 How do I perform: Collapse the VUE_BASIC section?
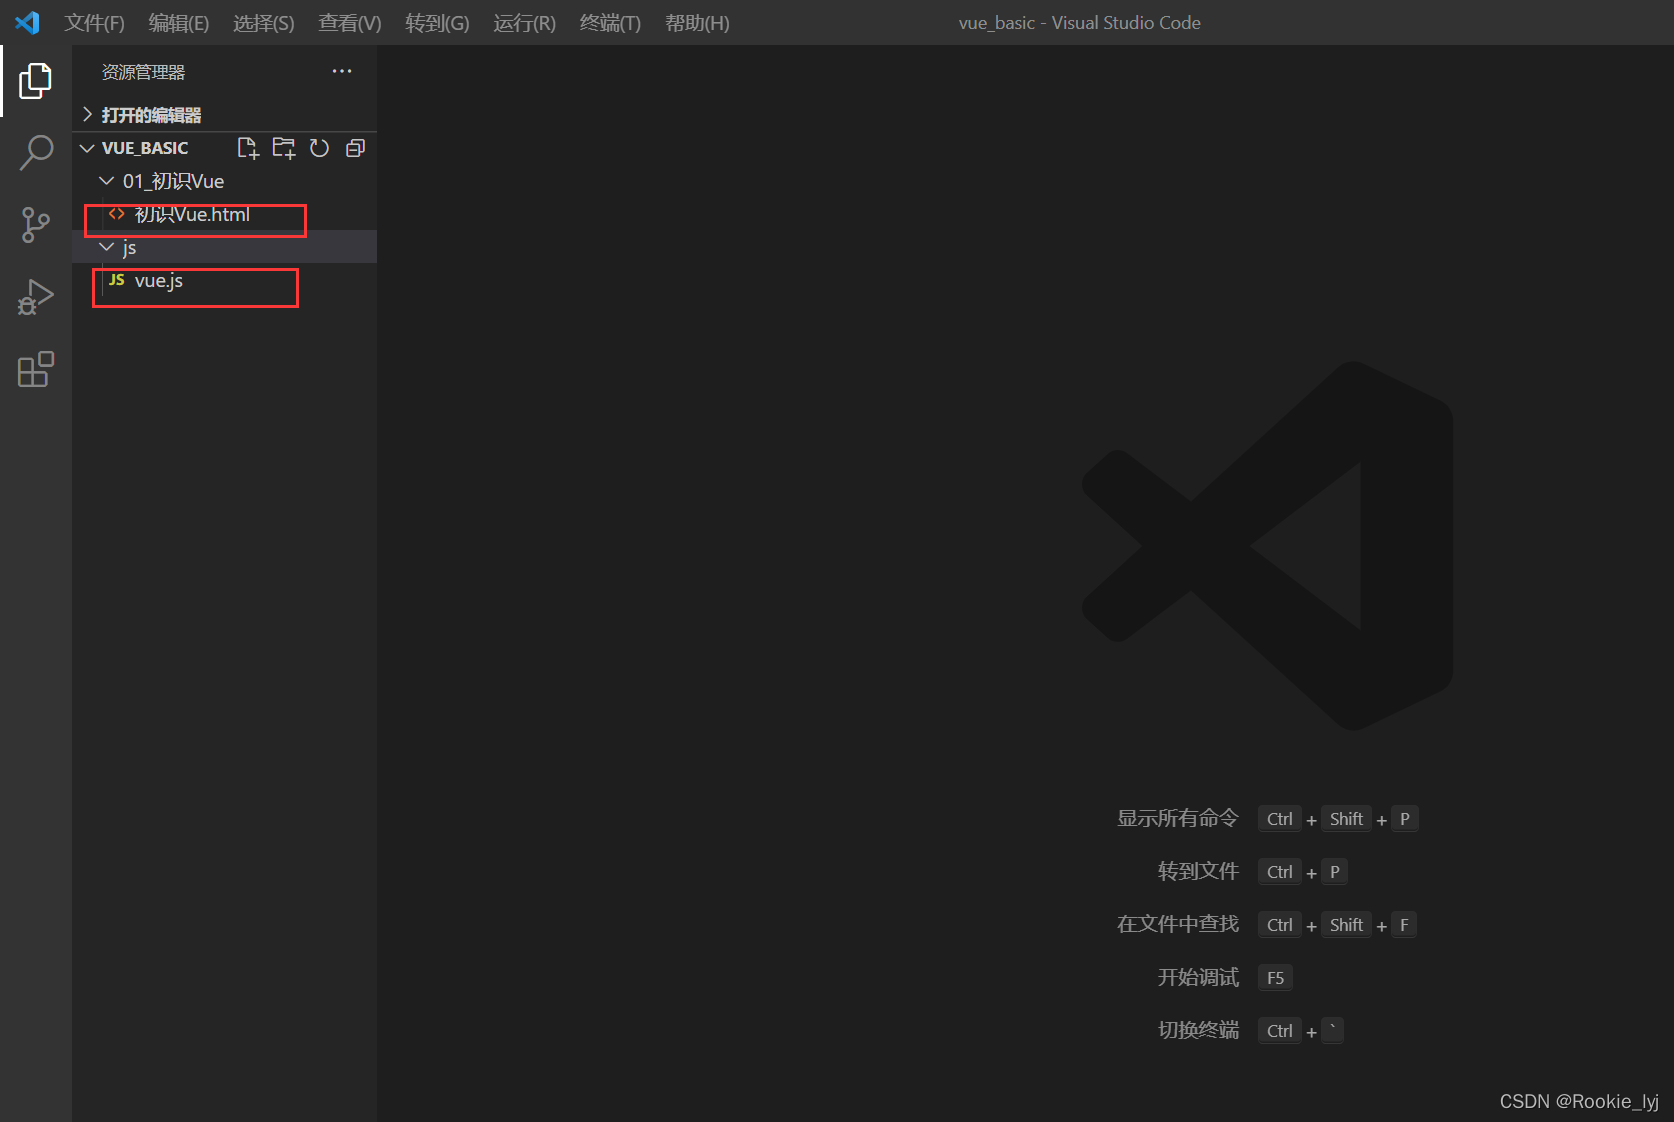(x=87, y=147)
